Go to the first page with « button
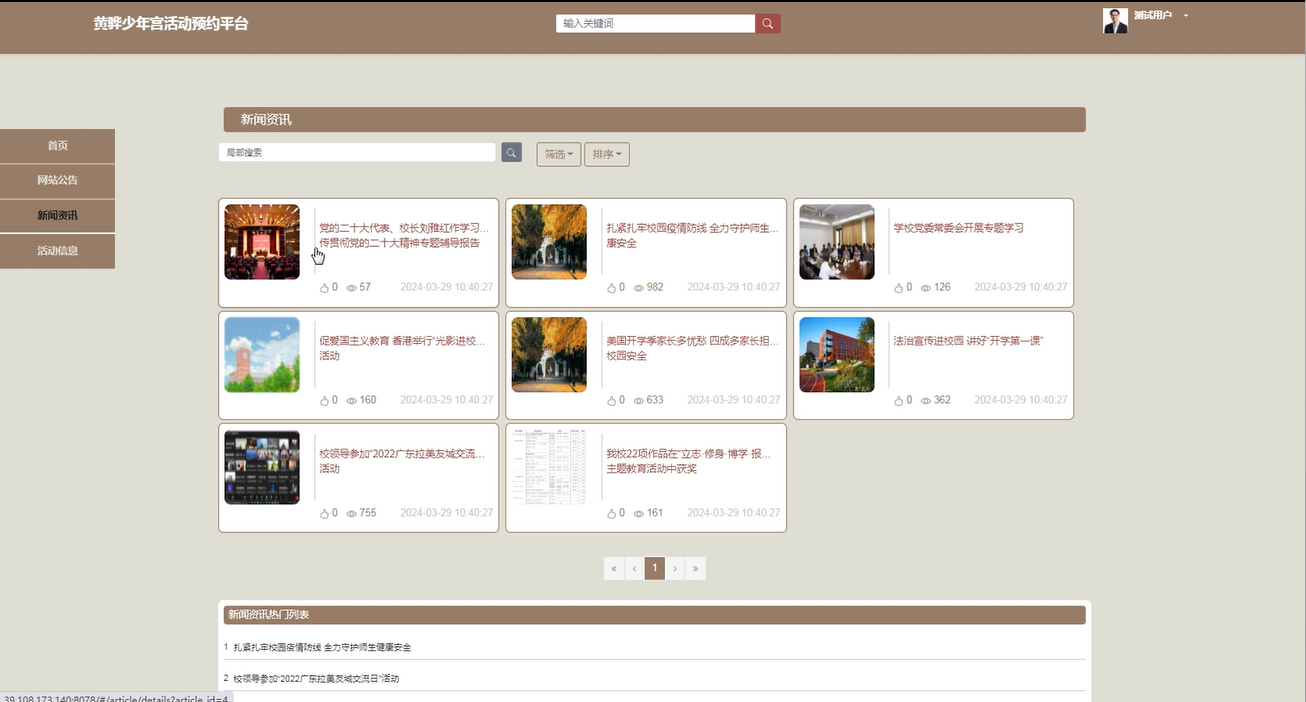 (x=614, y=568)
